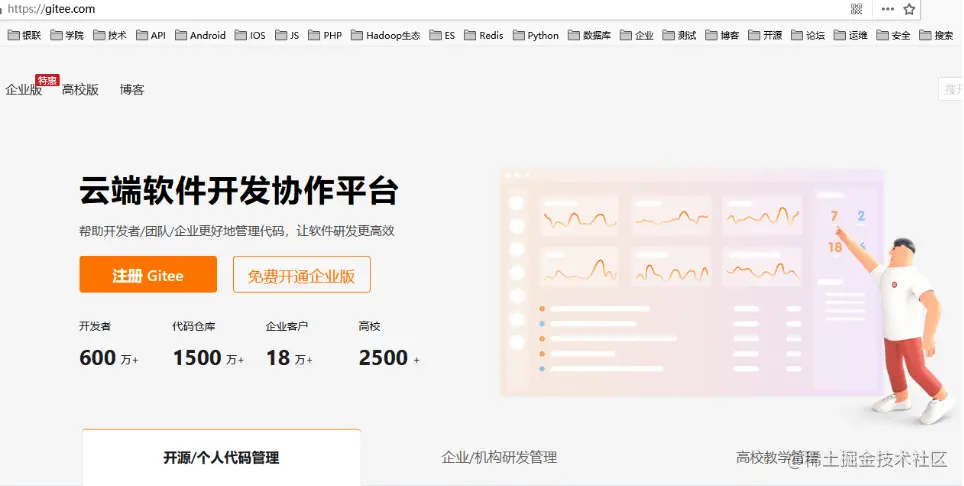
Task: Open the 数据库 bookmarks folder
Action: click(x=590, y=35)
